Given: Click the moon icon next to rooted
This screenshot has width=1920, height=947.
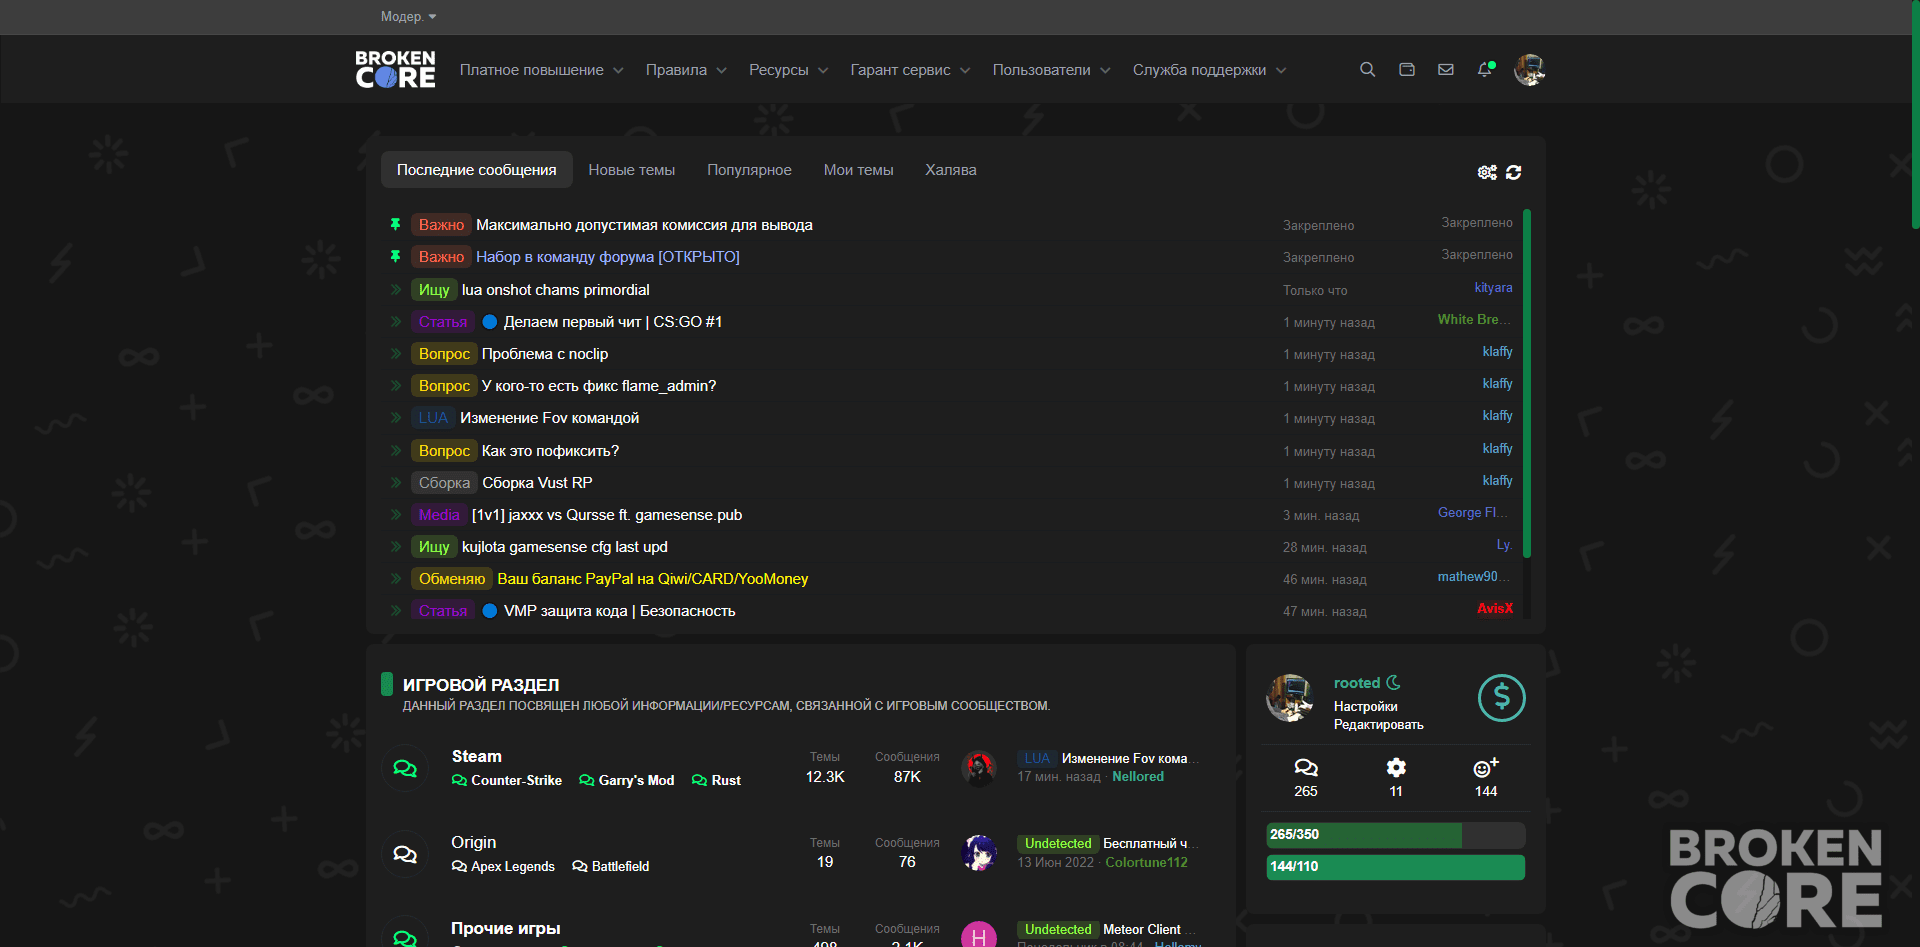Looking at the screenshot, I should [1393, 683].
